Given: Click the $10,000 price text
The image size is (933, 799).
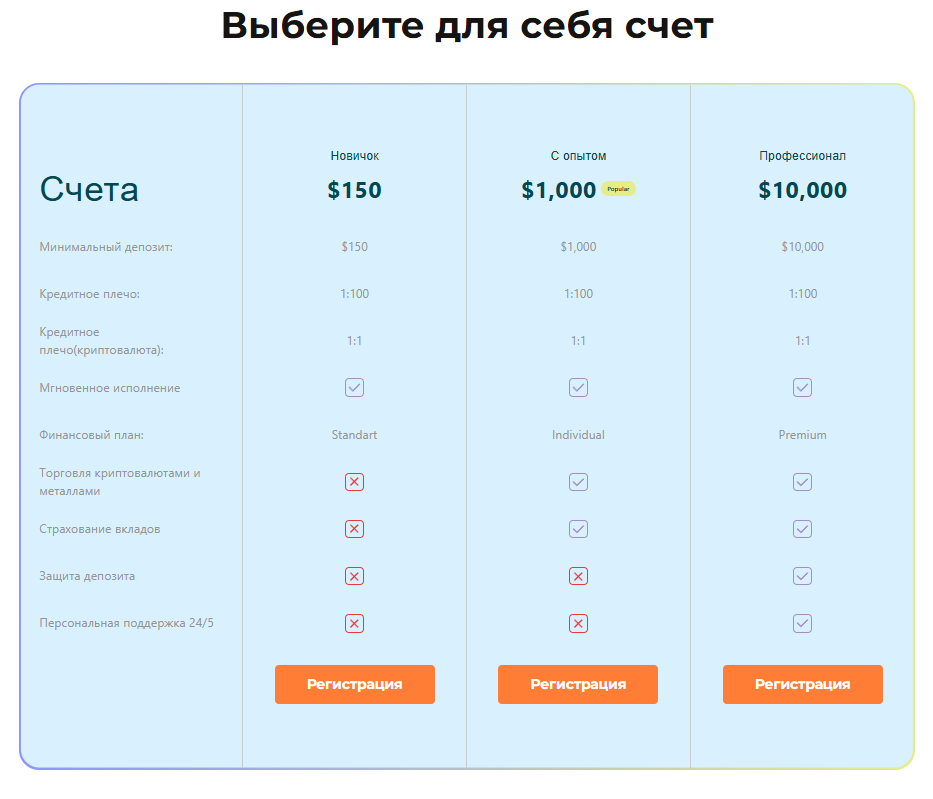Looking at the screenshot, I should tap(802, 189).
